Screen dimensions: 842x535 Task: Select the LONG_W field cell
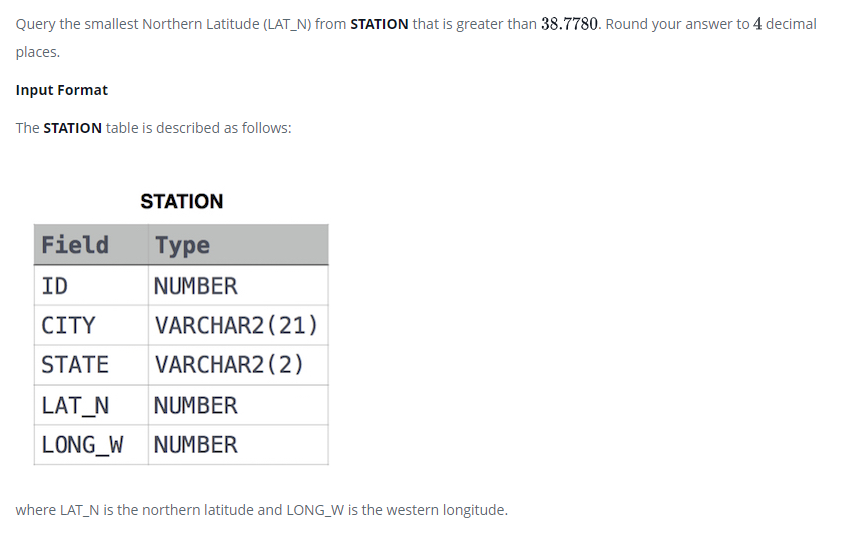(91, 445)
